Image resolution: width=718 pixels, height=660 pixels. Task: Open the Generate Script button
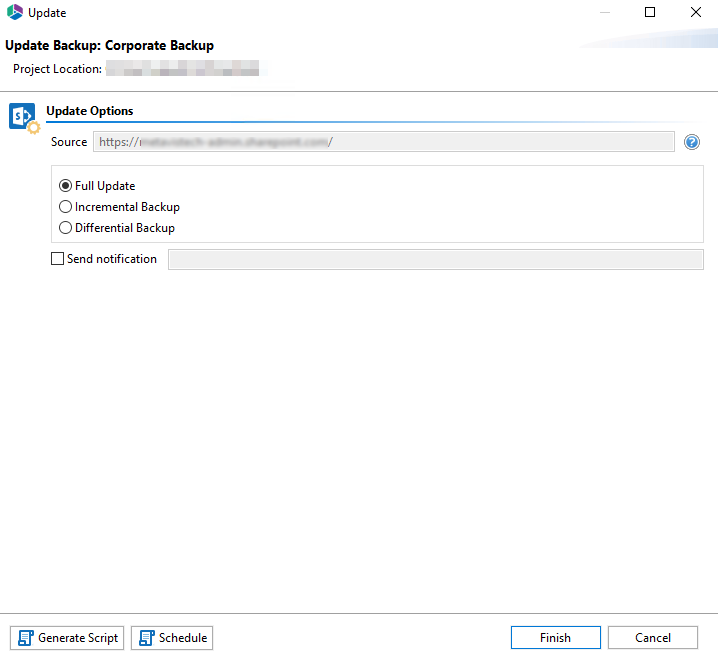(x=67, y=638)
